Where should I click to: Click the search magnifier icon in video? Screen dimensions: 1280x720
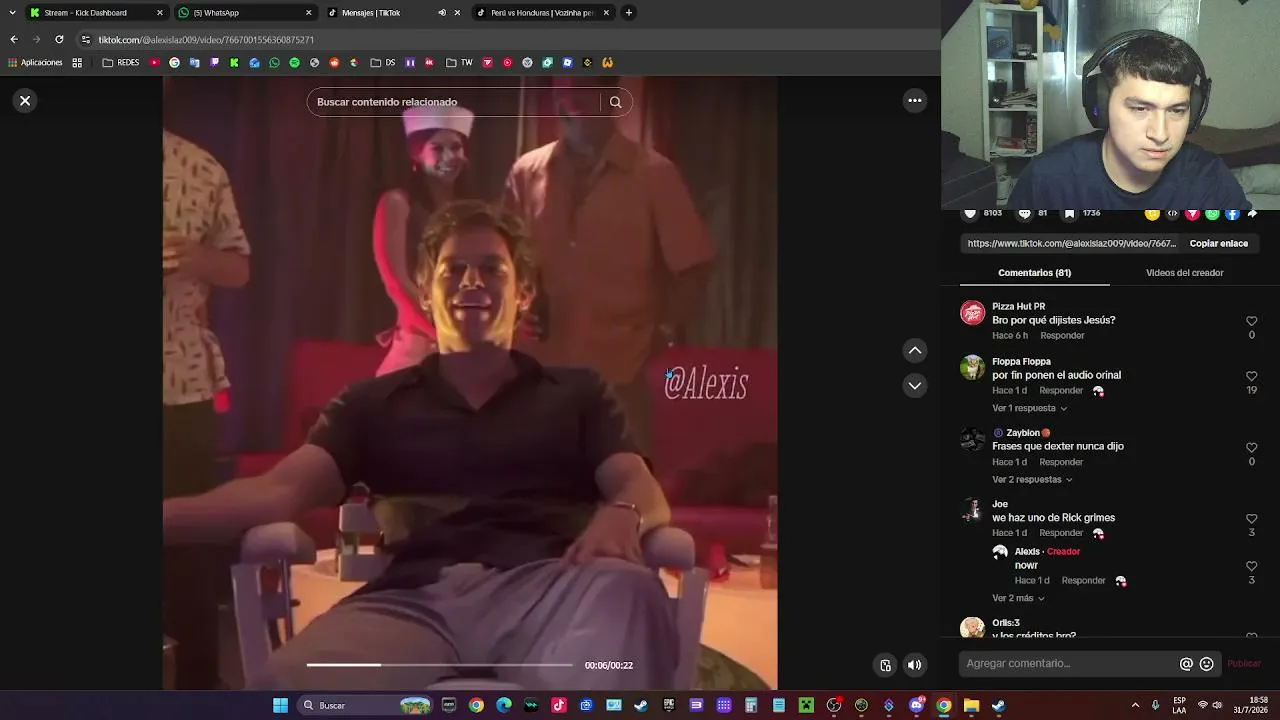click(615, 102)
